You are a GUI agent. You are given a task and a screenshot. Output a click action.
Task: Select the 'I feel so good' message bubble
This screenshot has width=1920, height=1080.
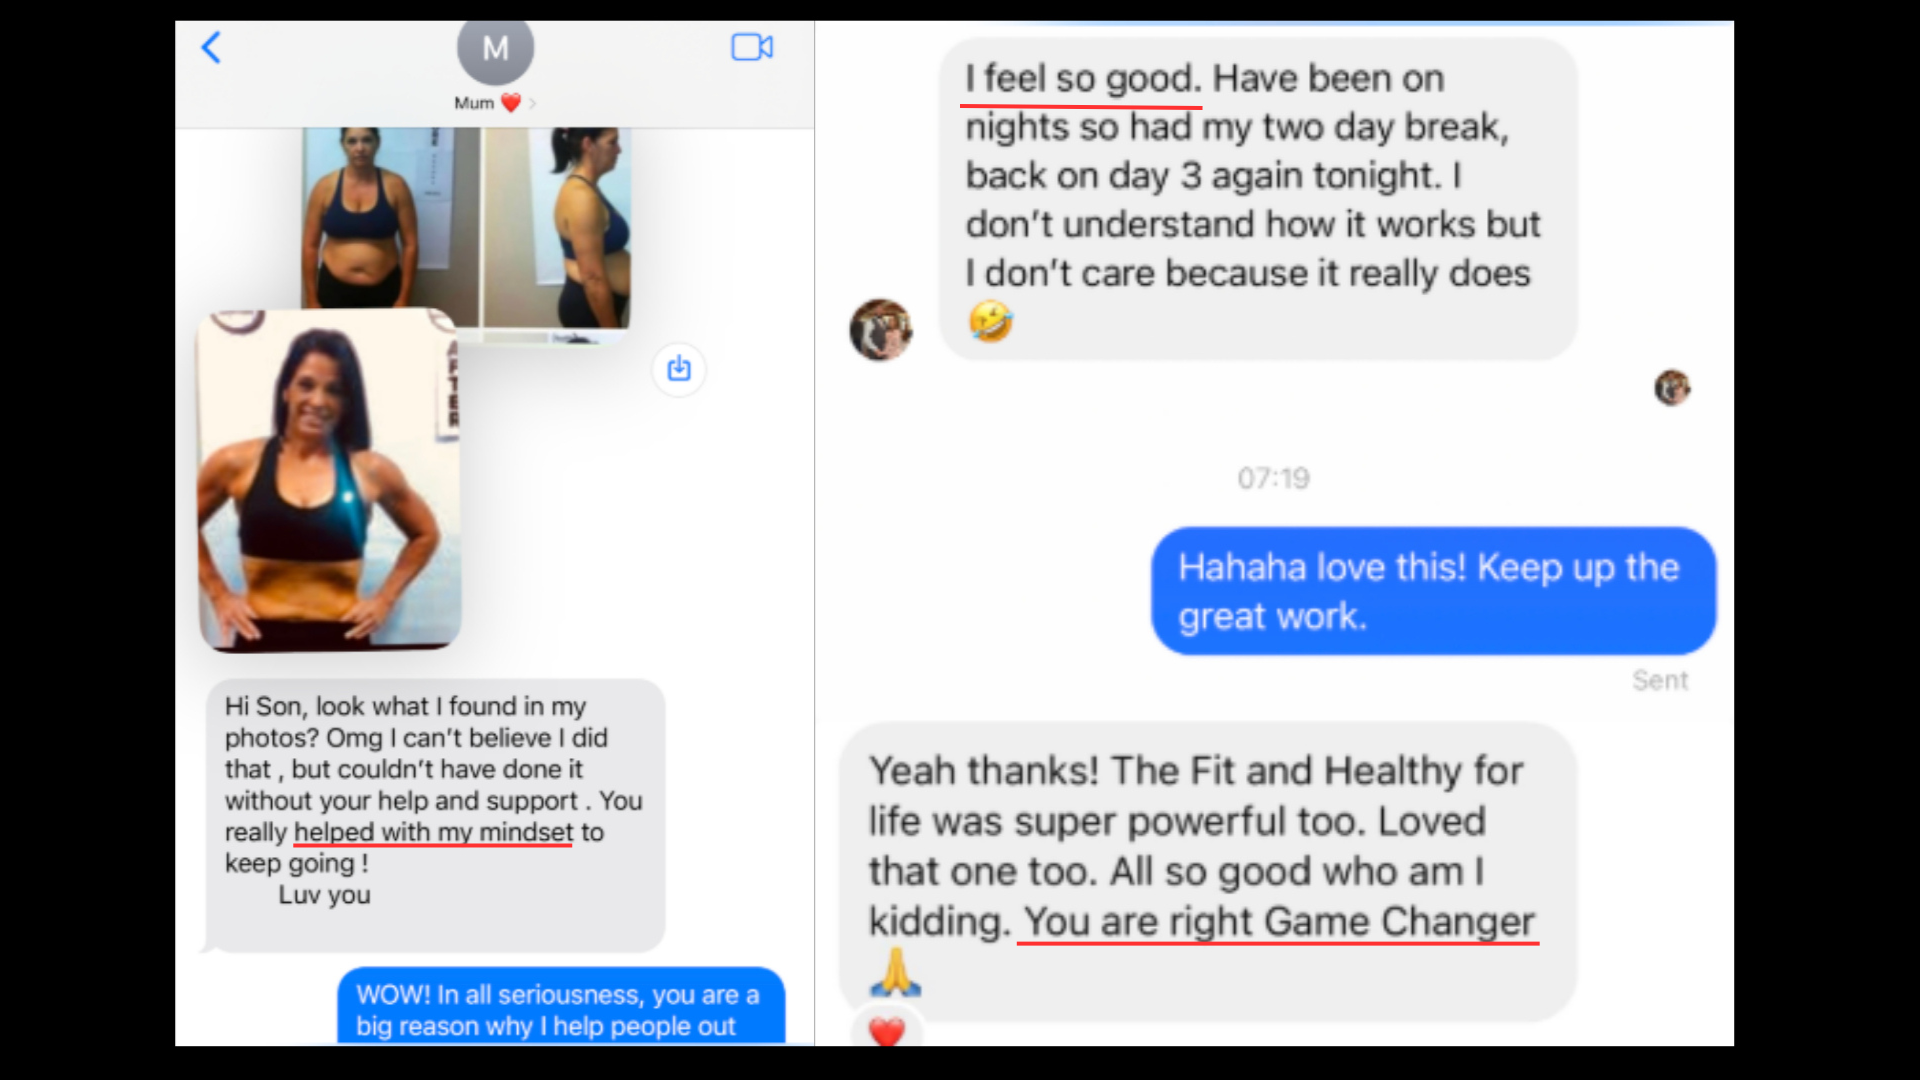click(x=1258, y=199)
